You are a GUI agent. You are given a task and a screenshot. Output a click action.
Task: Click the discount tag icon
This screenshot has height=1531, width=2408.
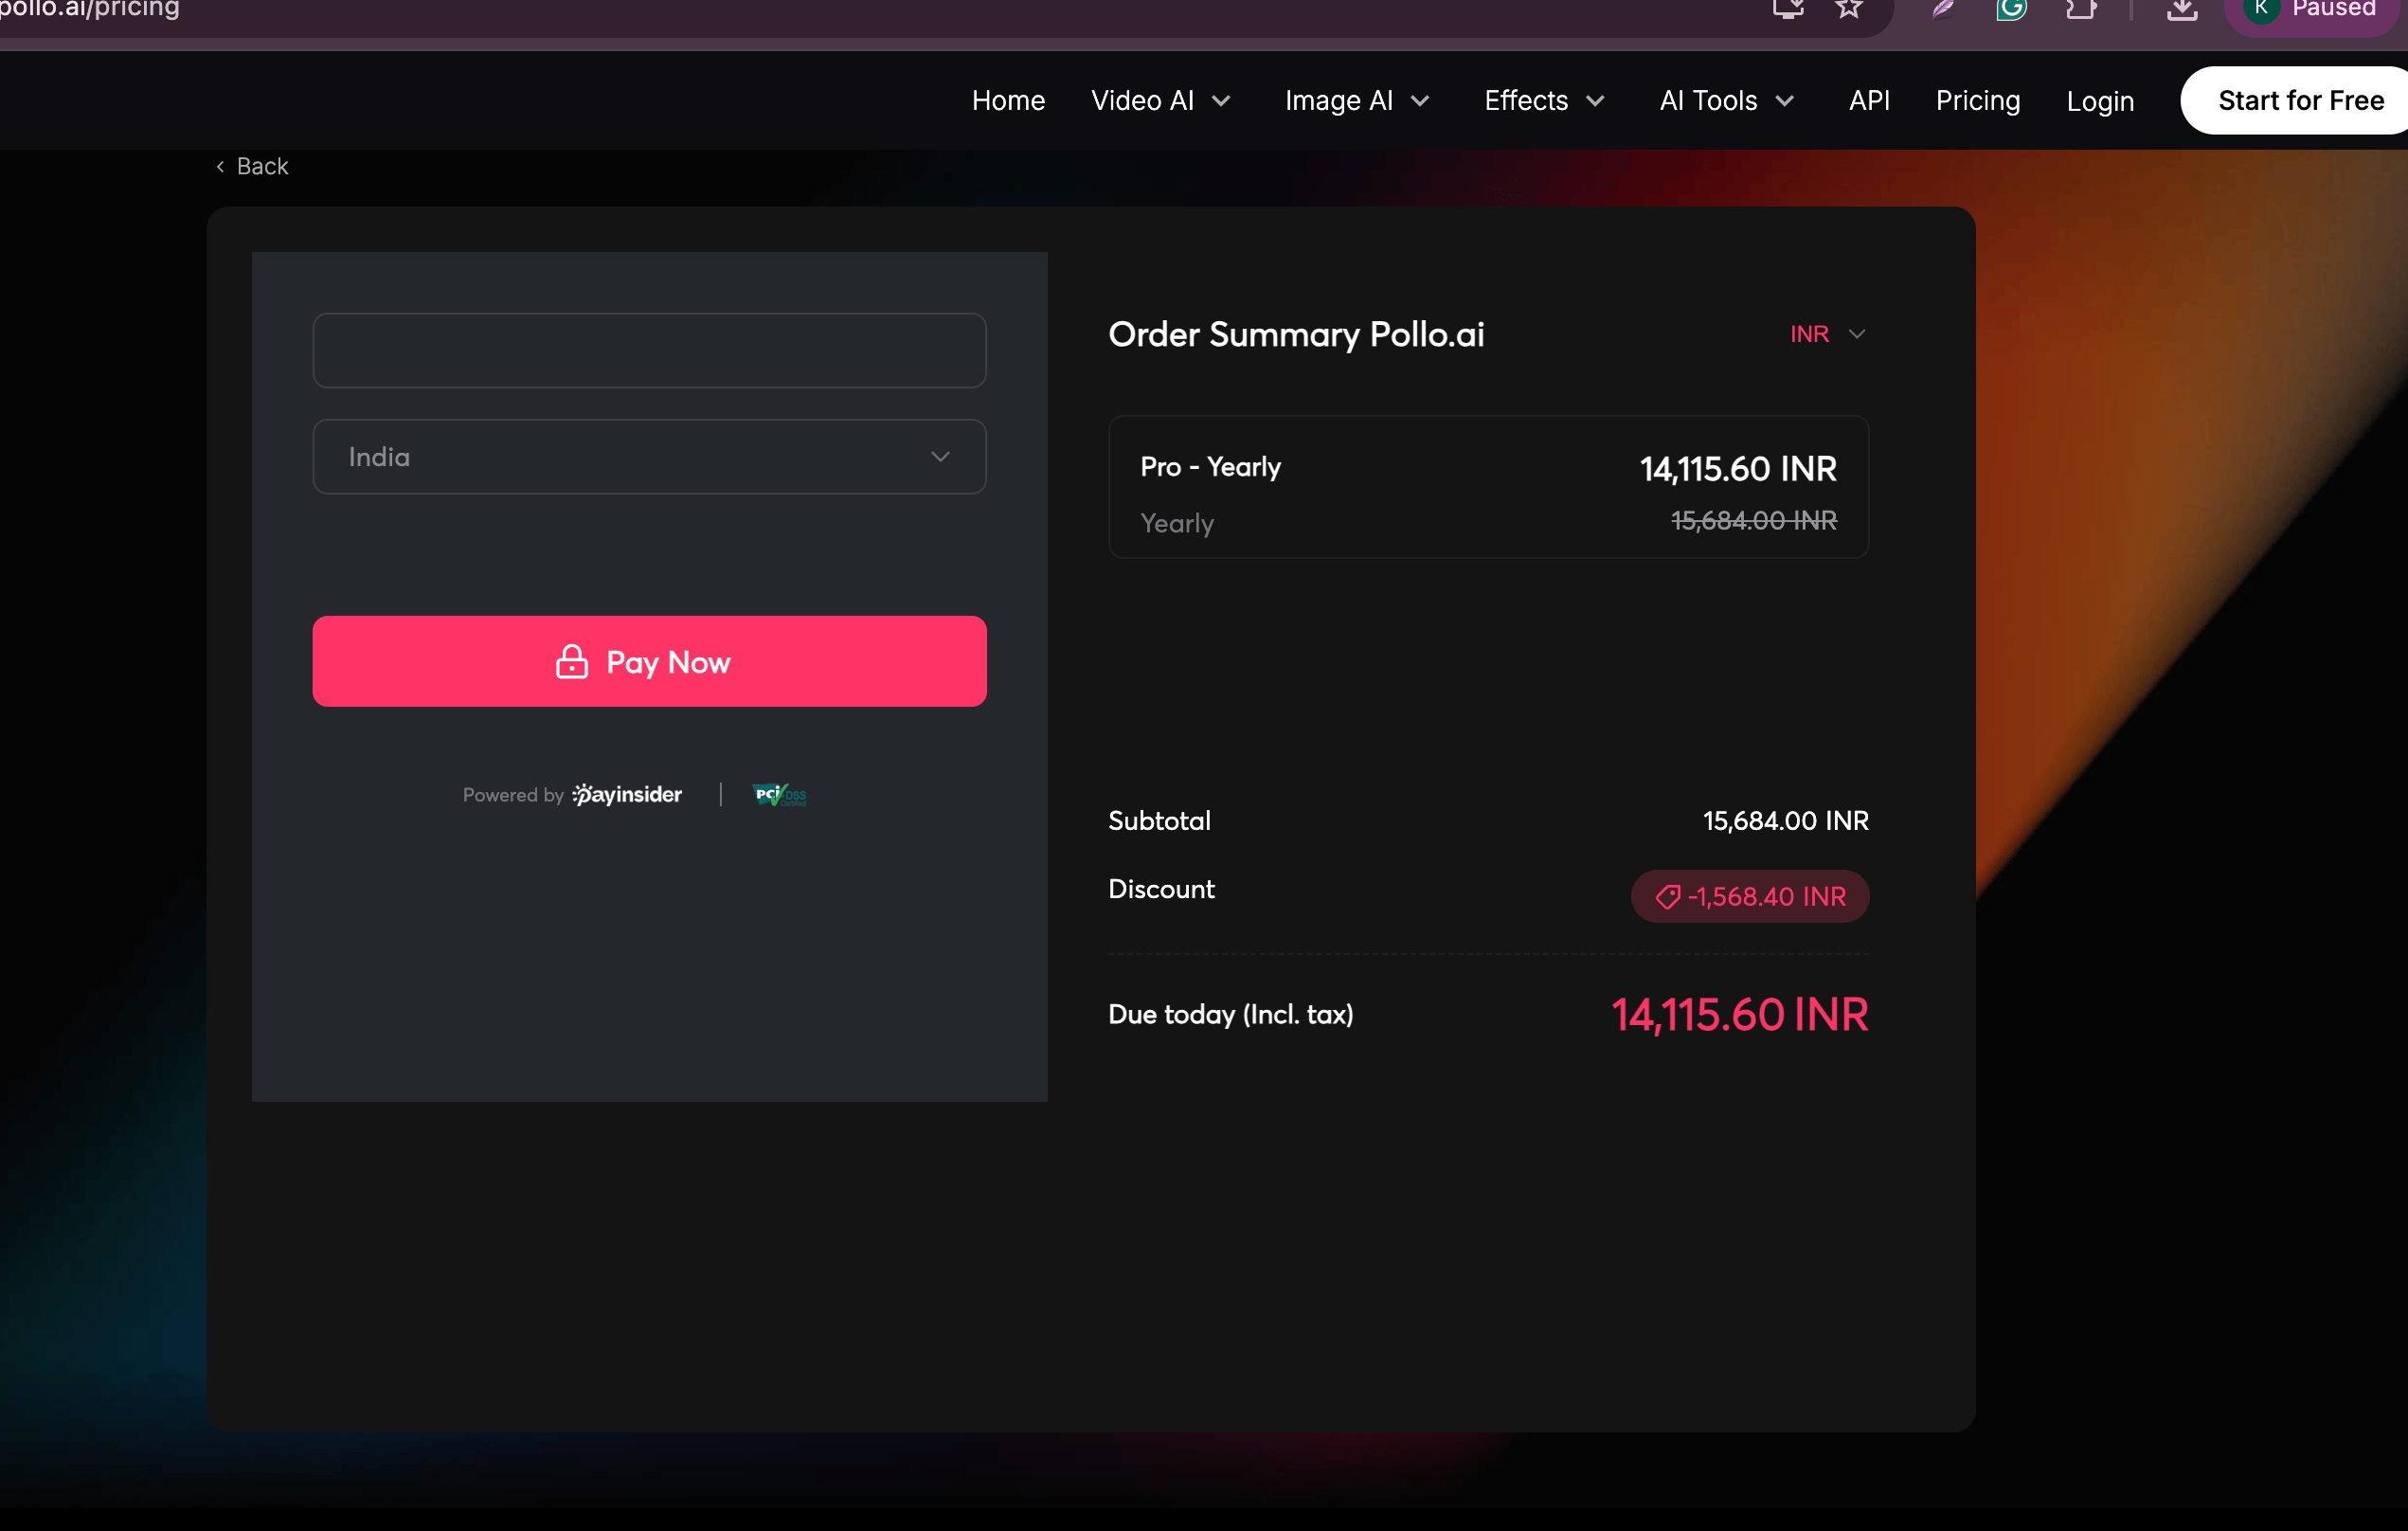(x=1667, y=897)
